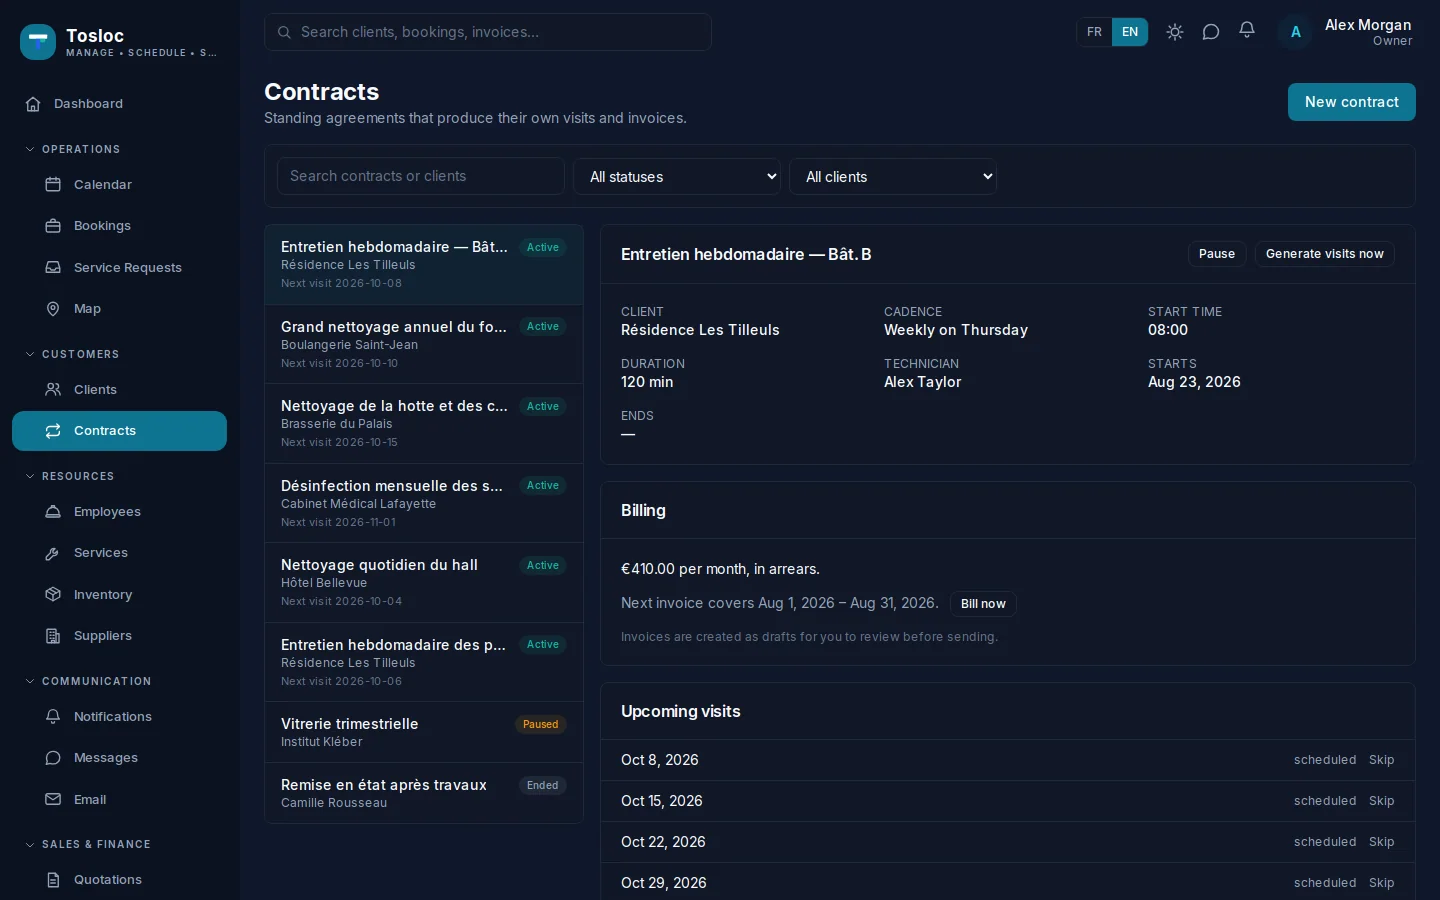Focus the global search field

tap(488, 32)
